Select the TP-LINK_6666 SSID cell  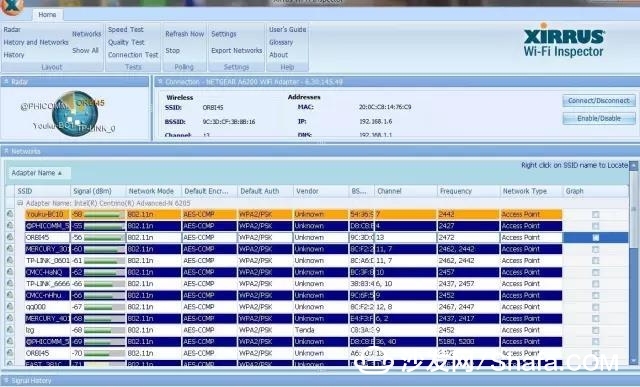pyautogui.click(x=47, y=283)
